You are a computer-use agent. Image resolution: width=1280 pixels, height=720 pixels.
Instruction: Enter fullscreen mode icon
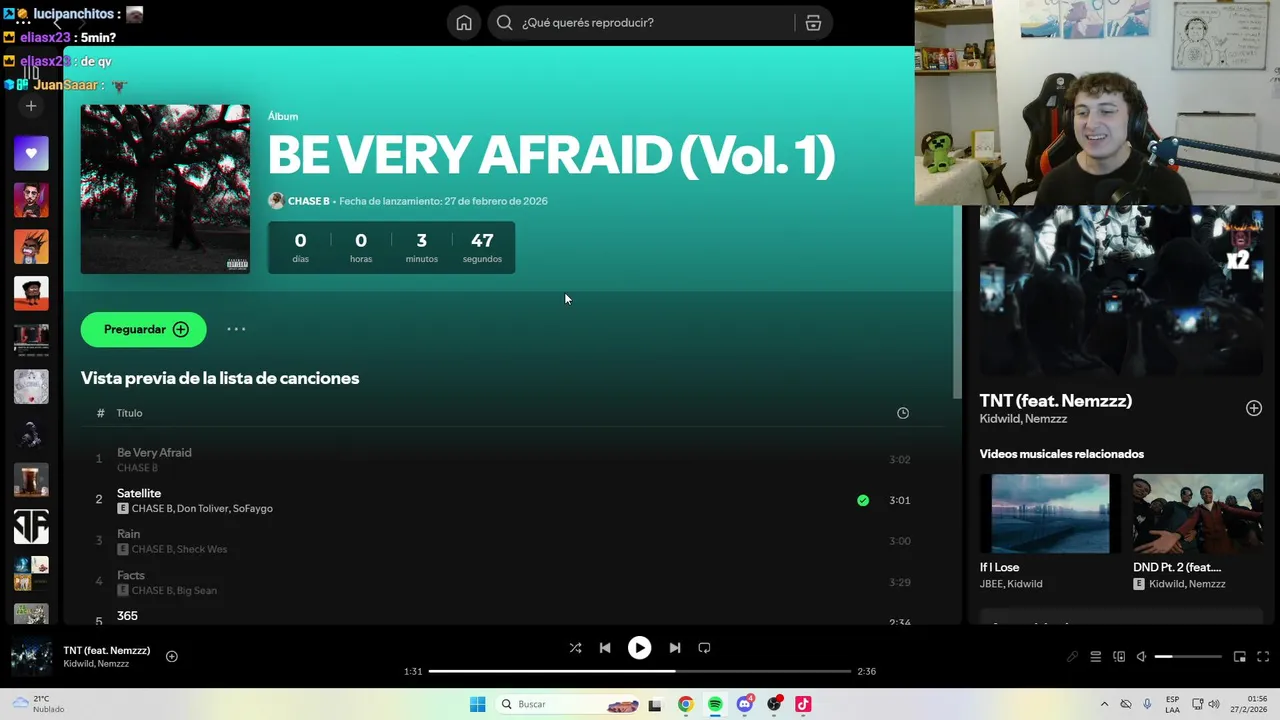1263,657
